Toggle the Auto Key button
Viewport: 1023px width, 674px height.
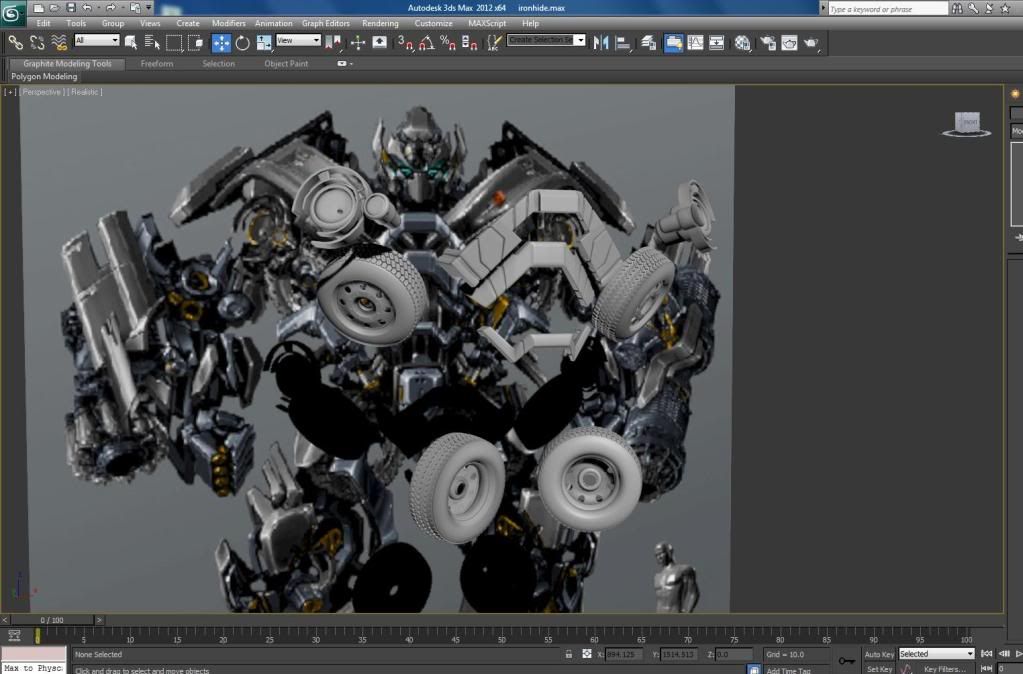(x=879, y=654)
